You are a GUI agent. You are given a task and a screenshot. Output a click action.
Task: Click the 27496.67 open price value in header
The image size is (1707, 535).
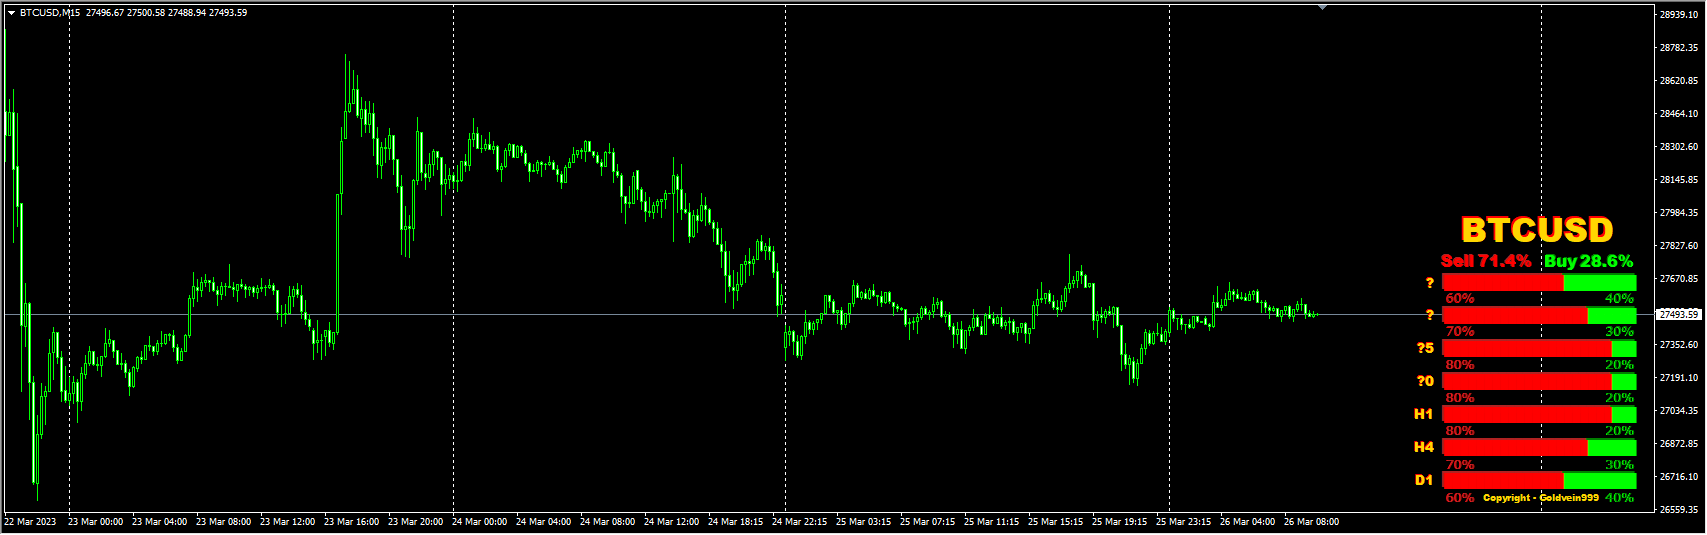point(105,13)
